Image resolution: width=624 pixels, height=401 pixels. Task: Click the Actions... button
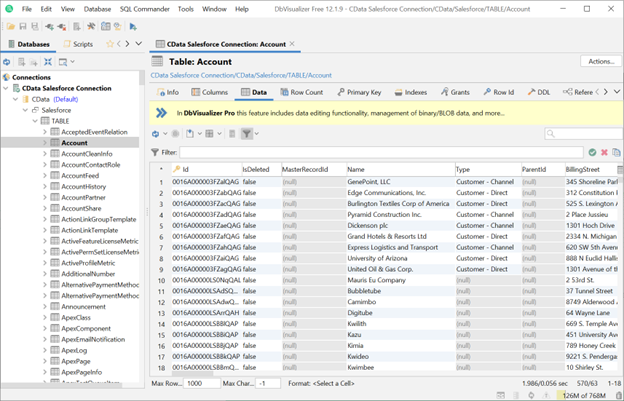(600, 61)
